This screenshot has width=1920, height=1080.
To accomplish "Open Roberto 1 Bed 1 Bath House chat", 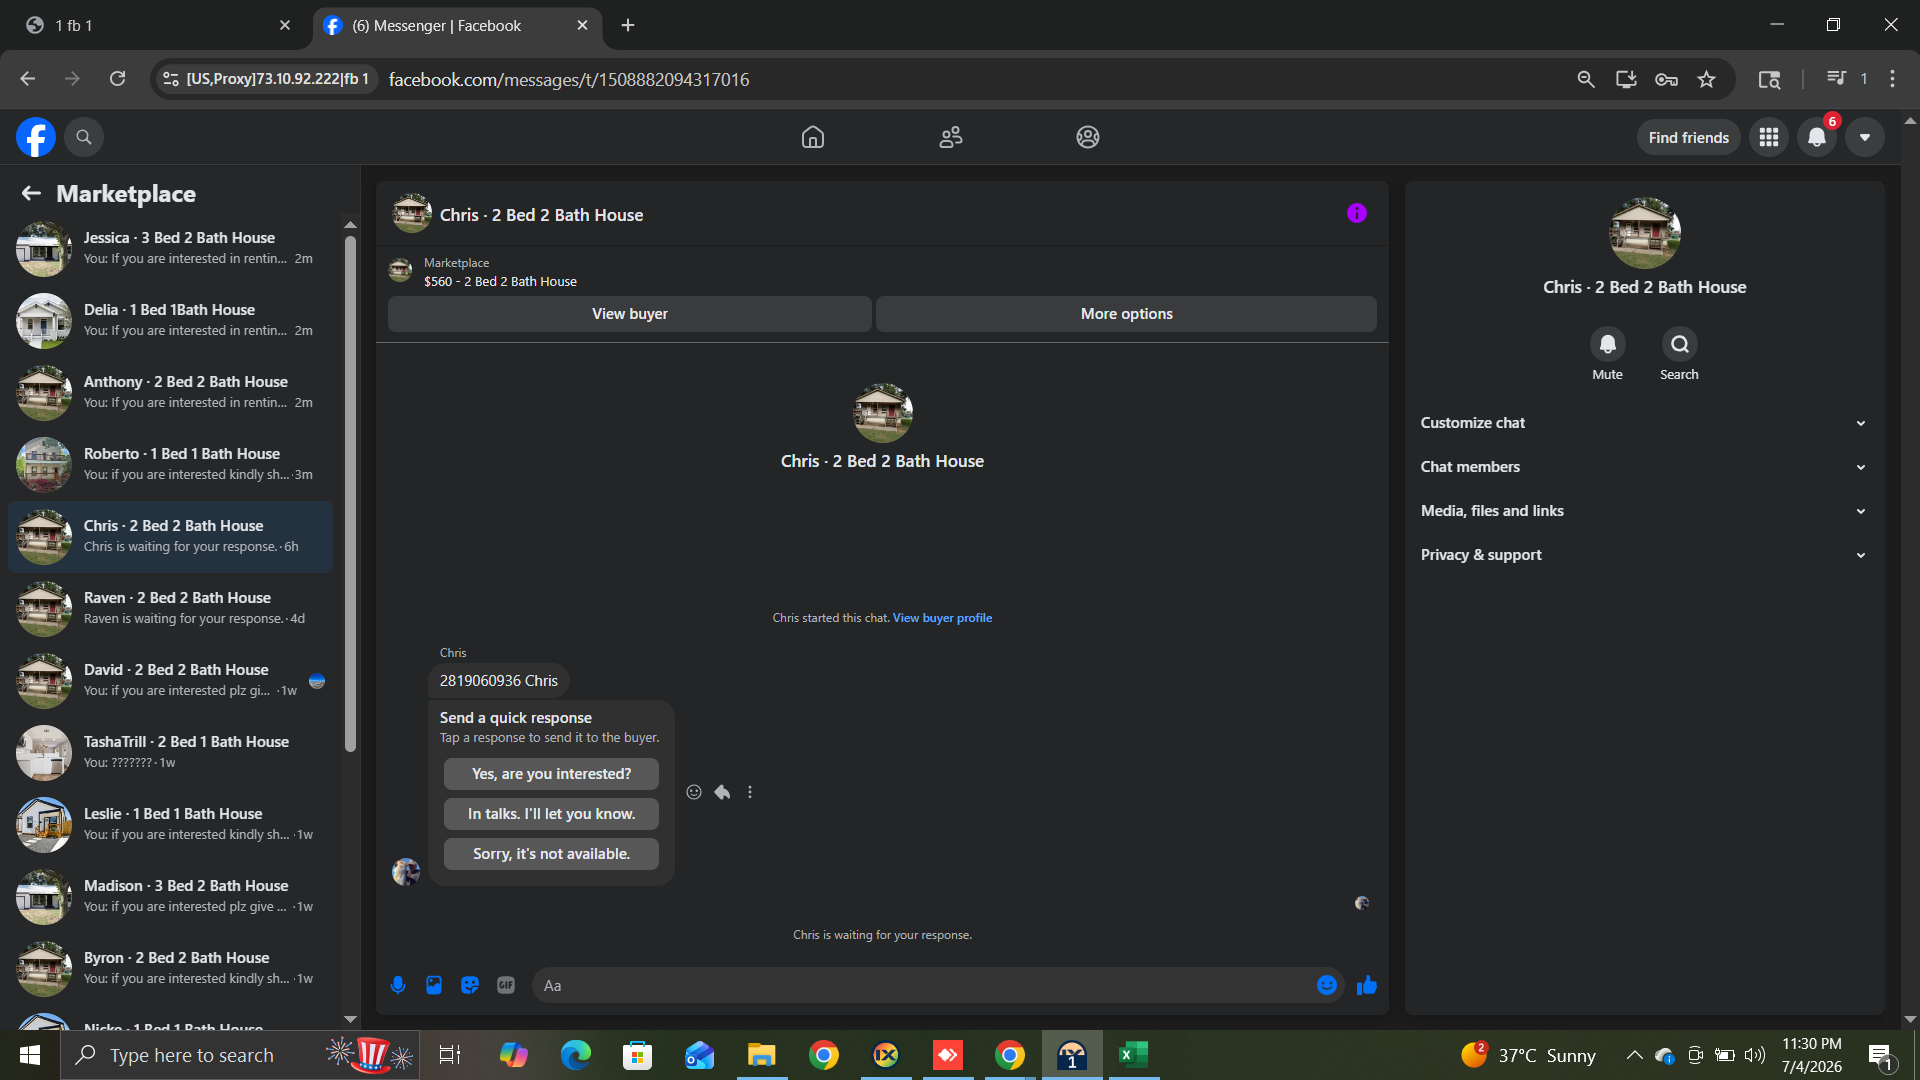I will pos(170,464).
